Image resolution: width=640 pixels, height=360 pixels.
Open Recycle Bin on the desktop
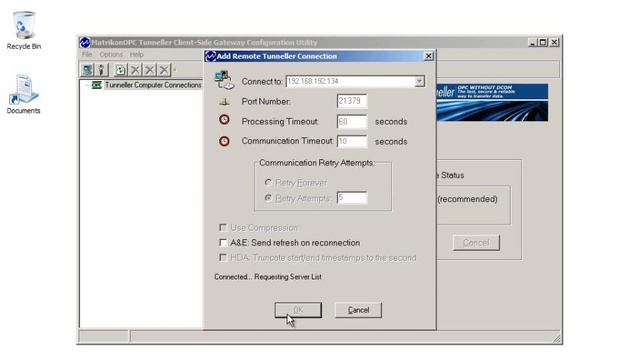[x=24, y=31]
